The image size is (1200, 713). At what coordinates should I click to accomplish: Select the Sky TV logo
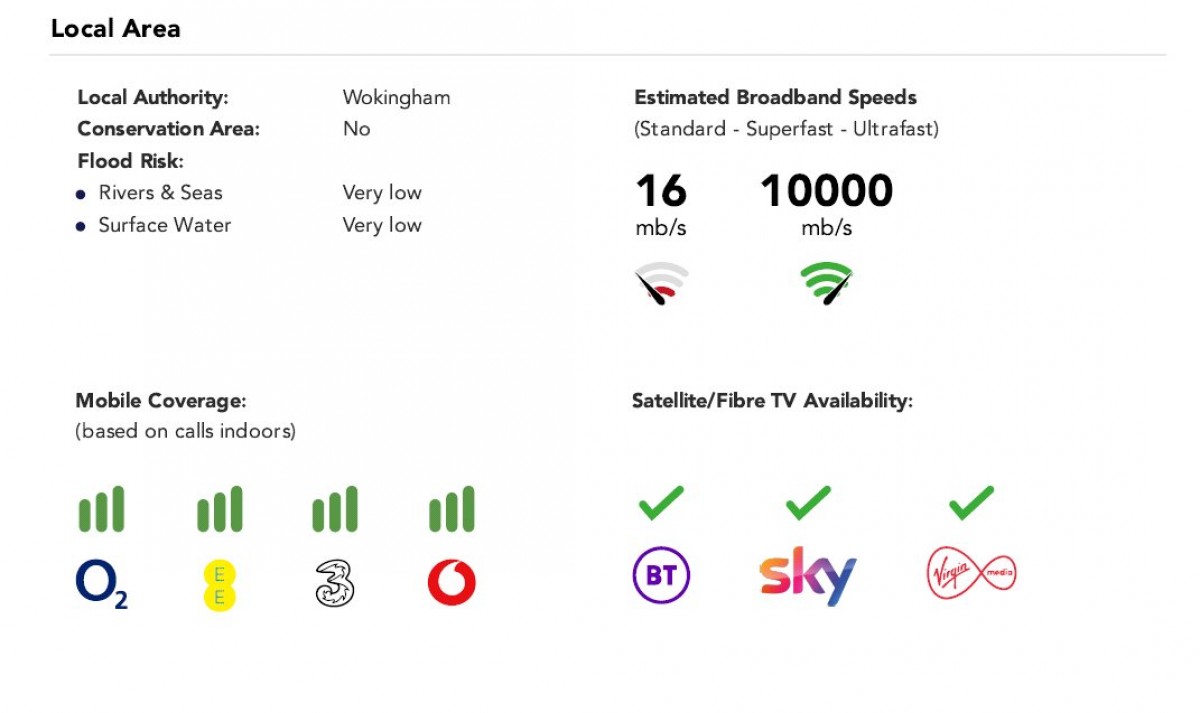(808, 576)
